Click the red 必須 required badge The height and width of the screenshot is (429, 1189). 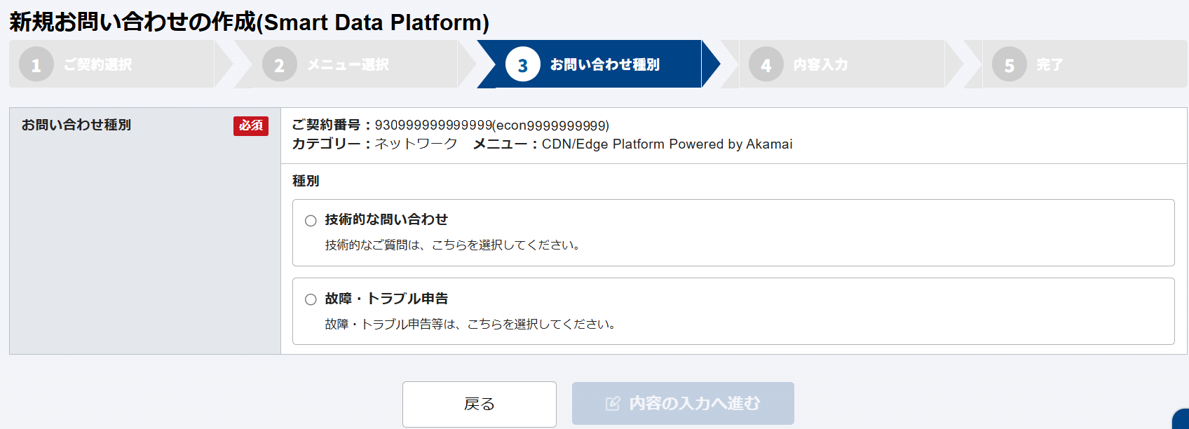251,126
